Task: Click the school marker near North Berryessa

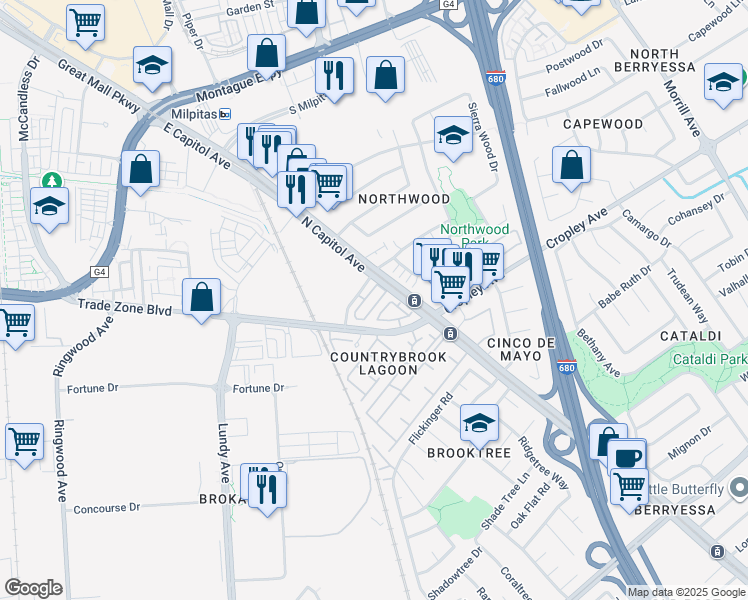Action: 723,82
